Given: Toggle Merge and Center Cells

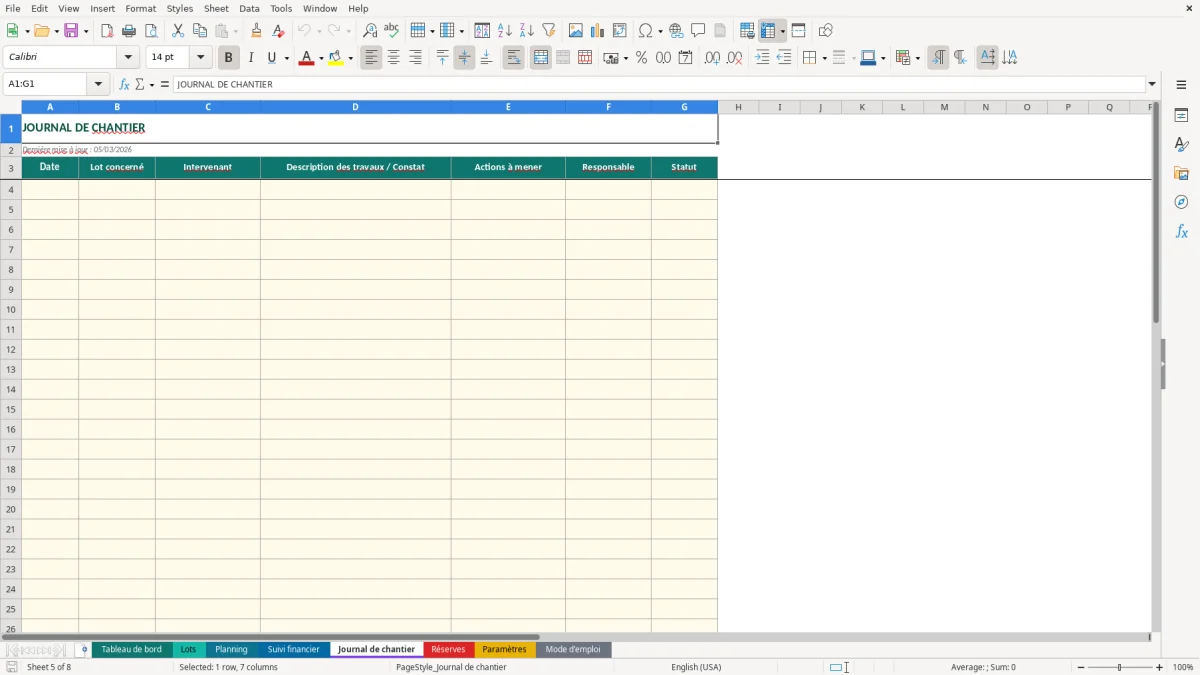Looking at the screenshot, I should (541, 58).
